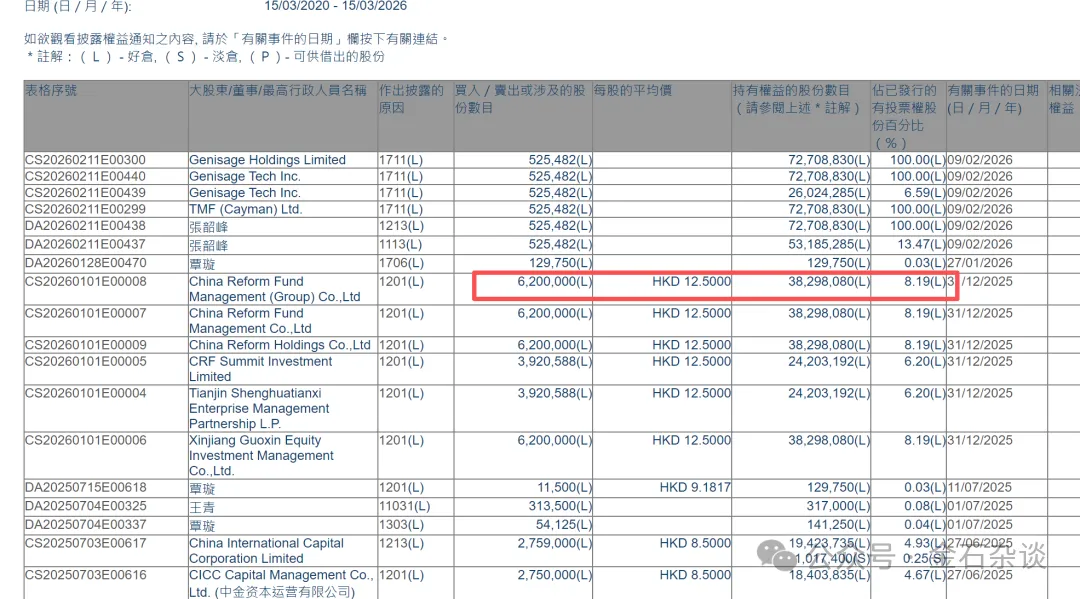This screenshot has width=1080, height=599.
Task: Click event date 11/07/2025
Action: click(x=979, y=487)
